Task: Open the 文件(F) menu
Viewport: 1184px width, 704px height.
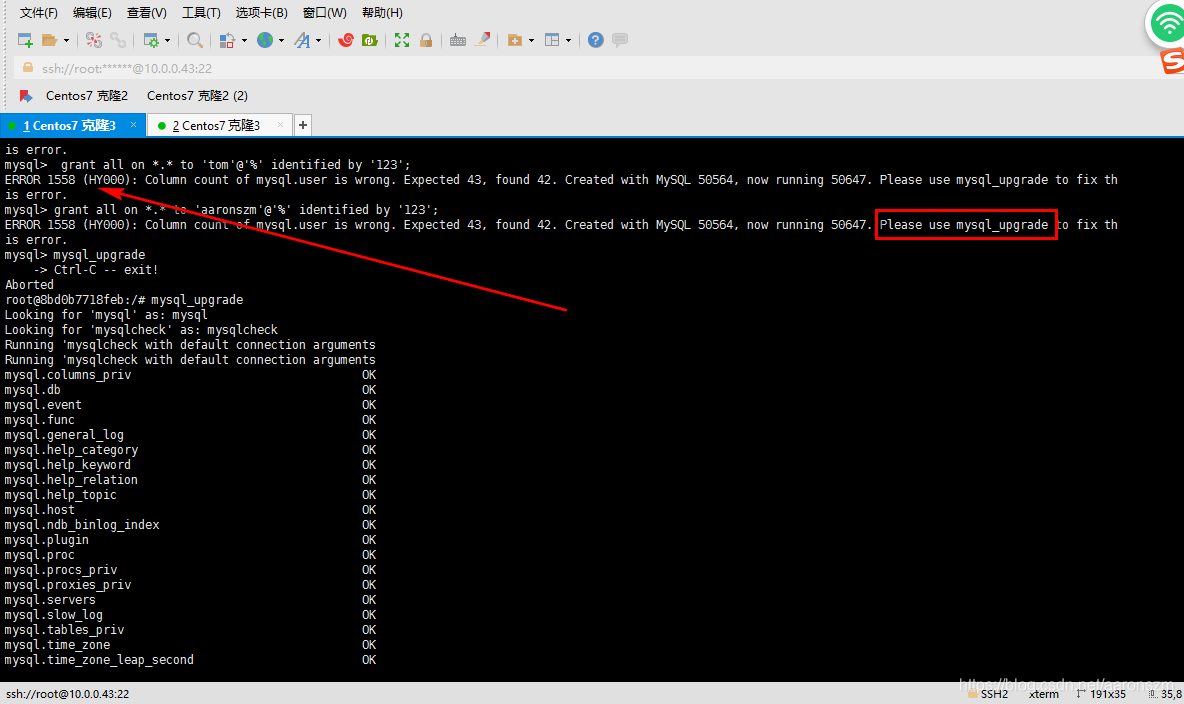Action: coord(39,13)
